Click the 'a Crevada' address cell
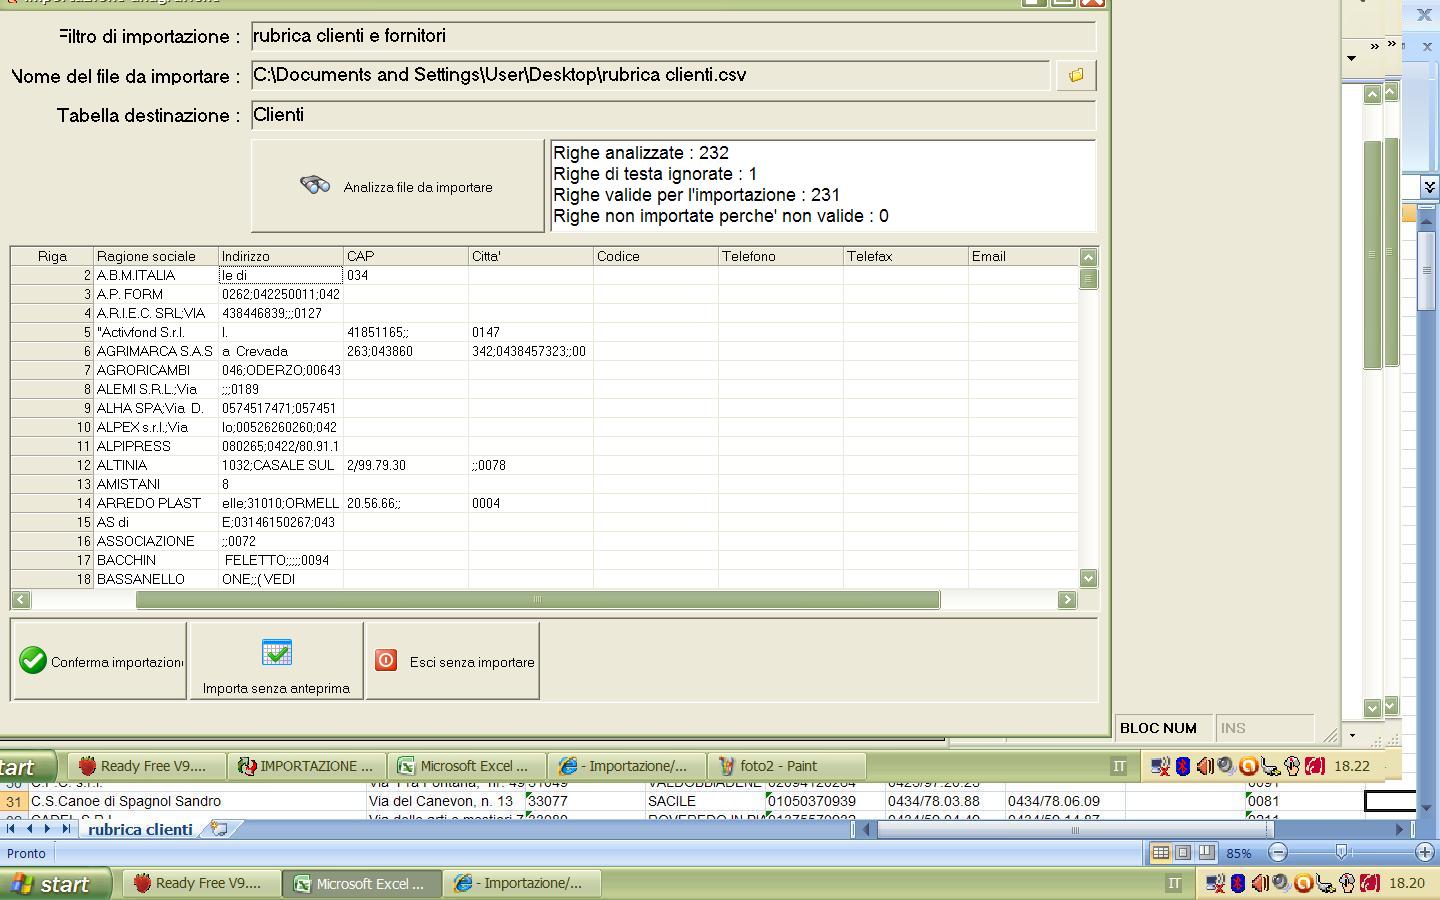This screenshot has height=900, width=1440. click(281, 351)
